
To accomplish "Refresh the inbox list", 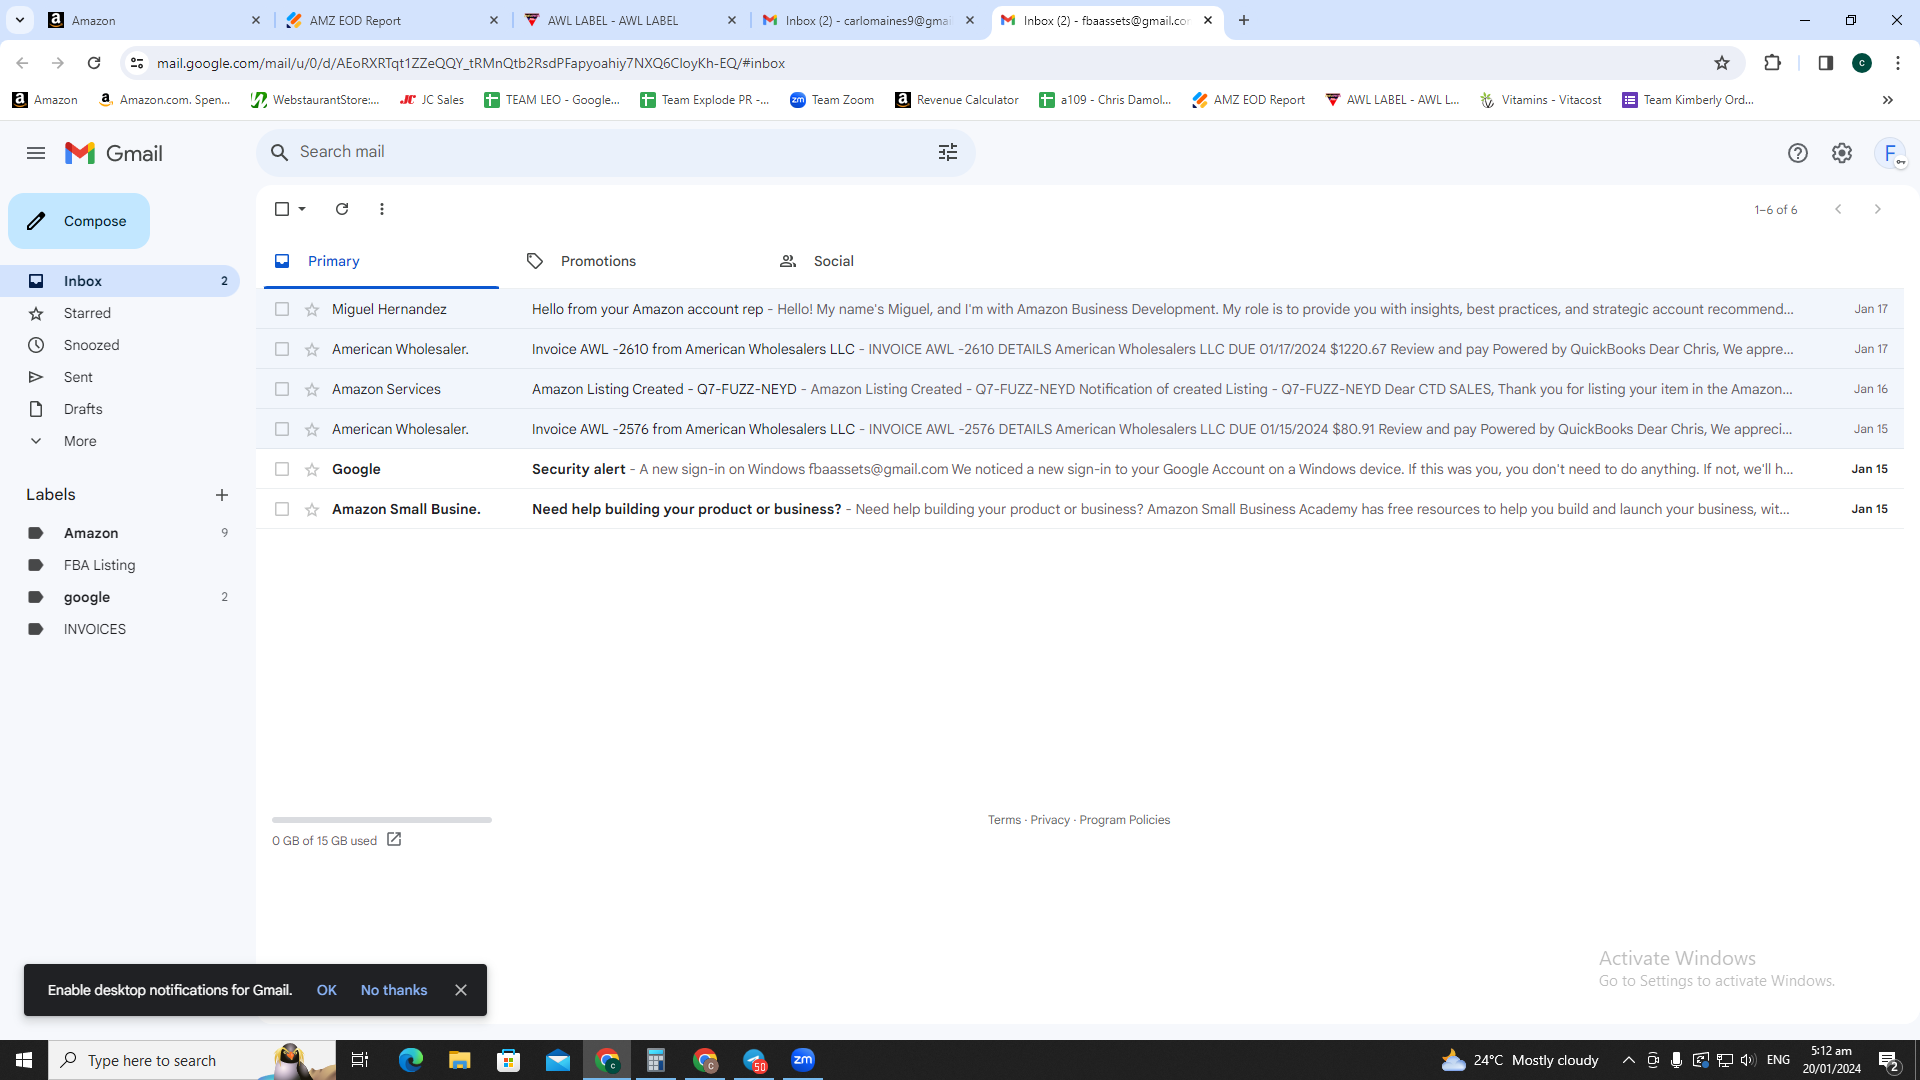I will click(342, 209).
